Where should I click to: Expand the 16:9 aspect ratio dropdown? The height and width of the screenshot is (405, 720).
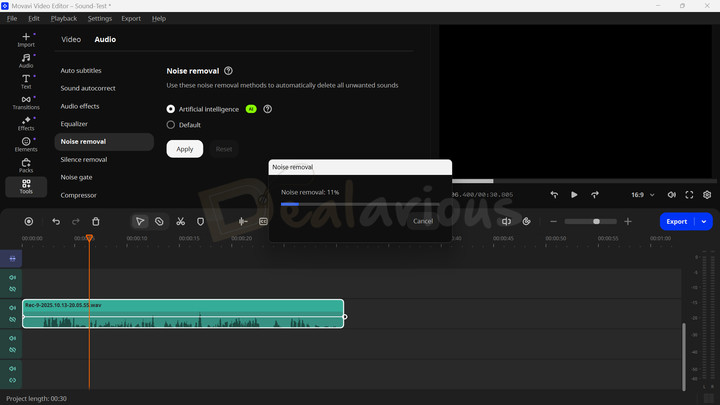[645, 194]
